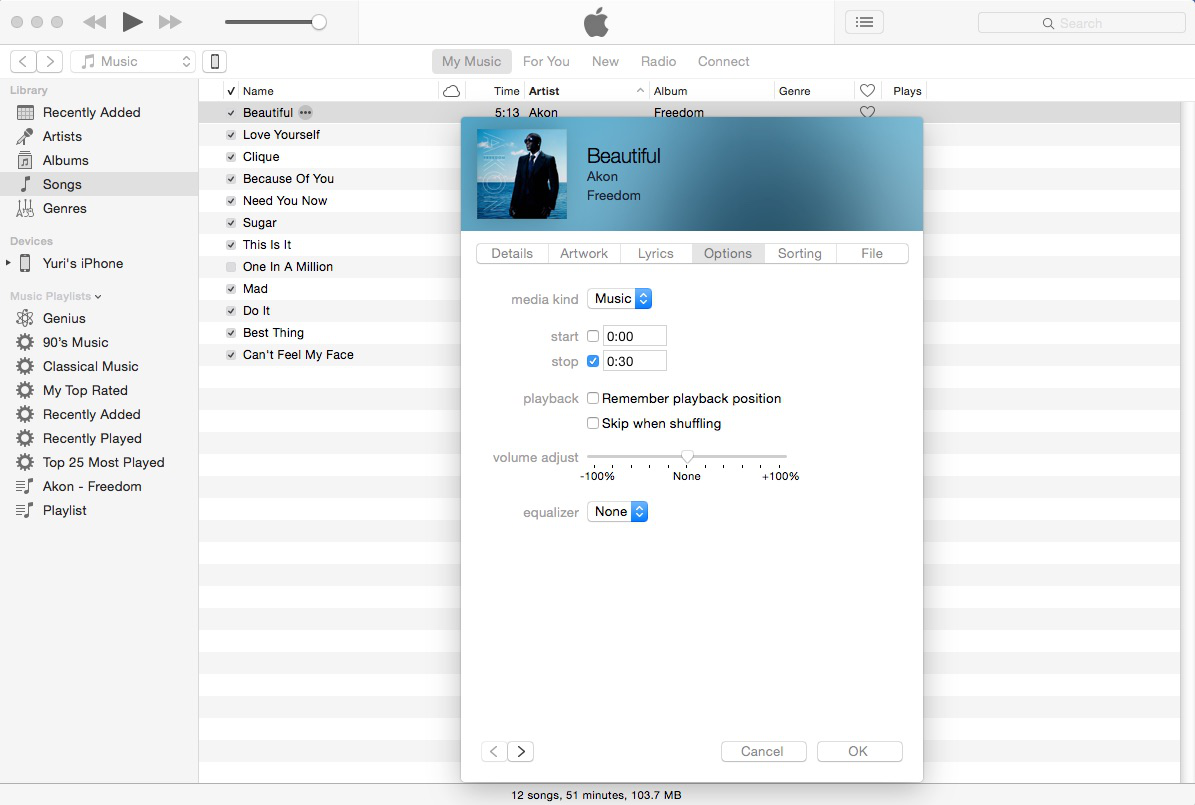Click the checkmark column header

[230, 91]
